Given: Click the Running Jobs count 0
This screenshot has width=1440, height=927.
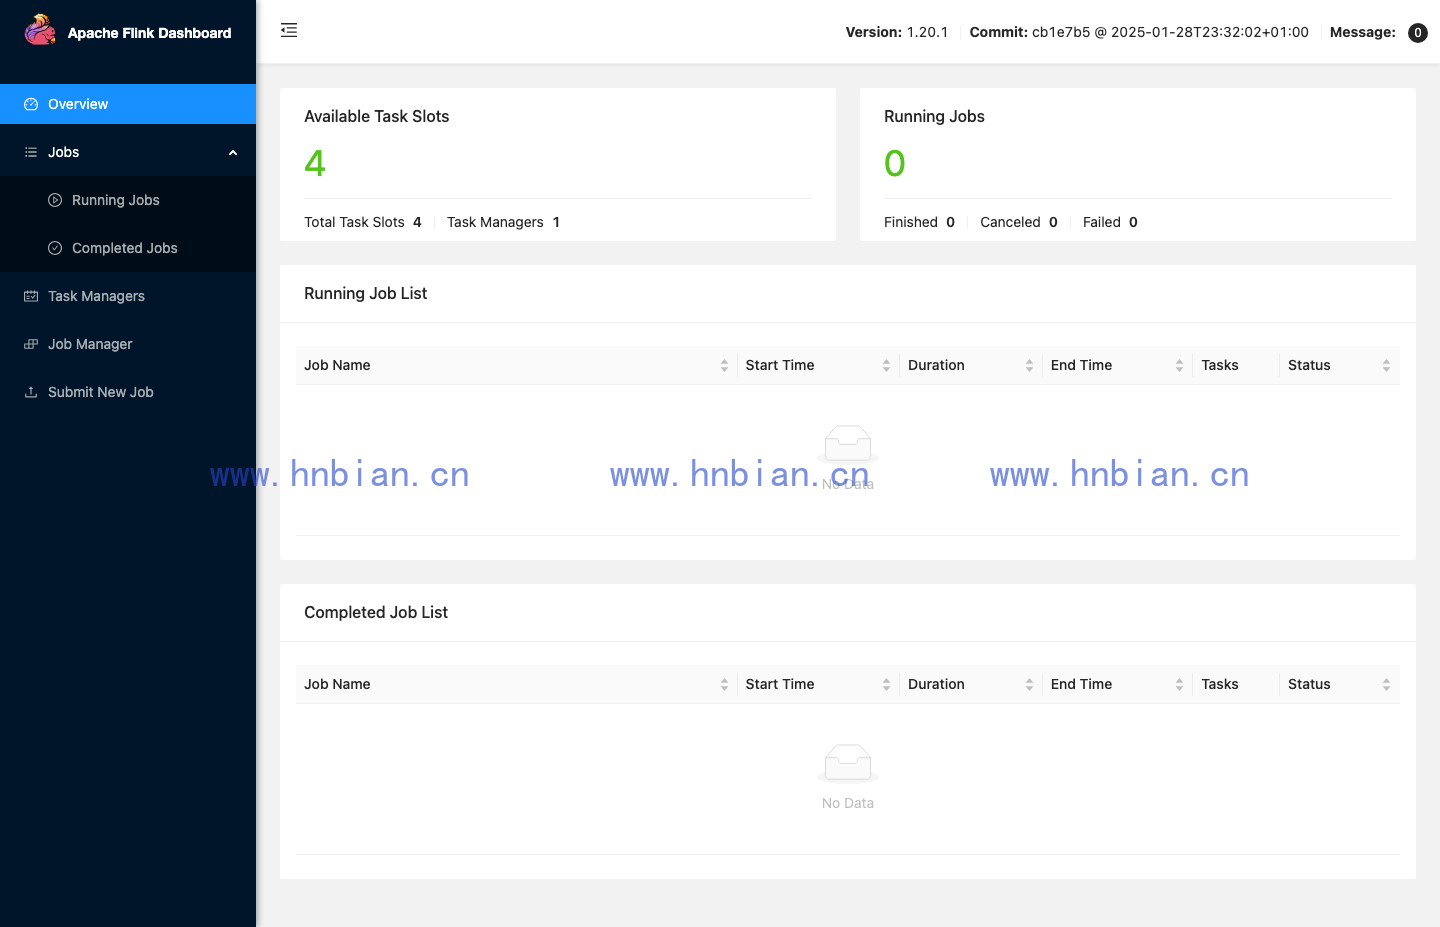Looking at the screenshot, I should tap(895, 163).
